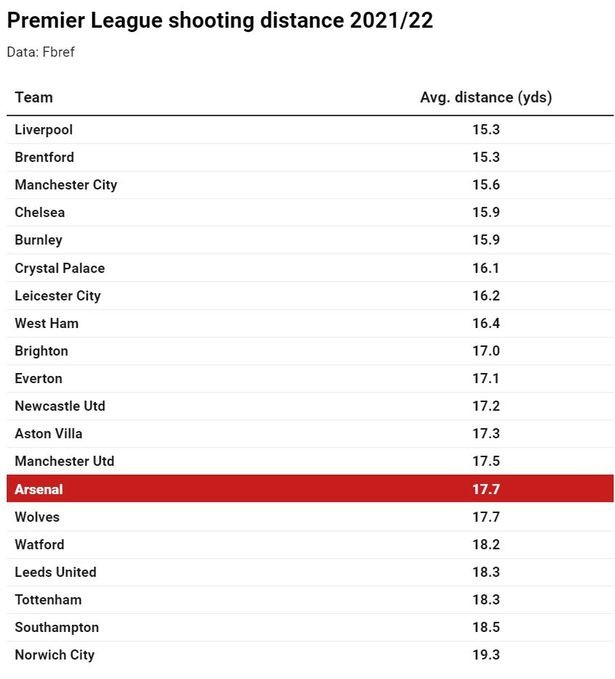Select the Leeds United row label
The height and width of the screenshot is (679, 615).
pyautogui.click(x=55, y=572)
